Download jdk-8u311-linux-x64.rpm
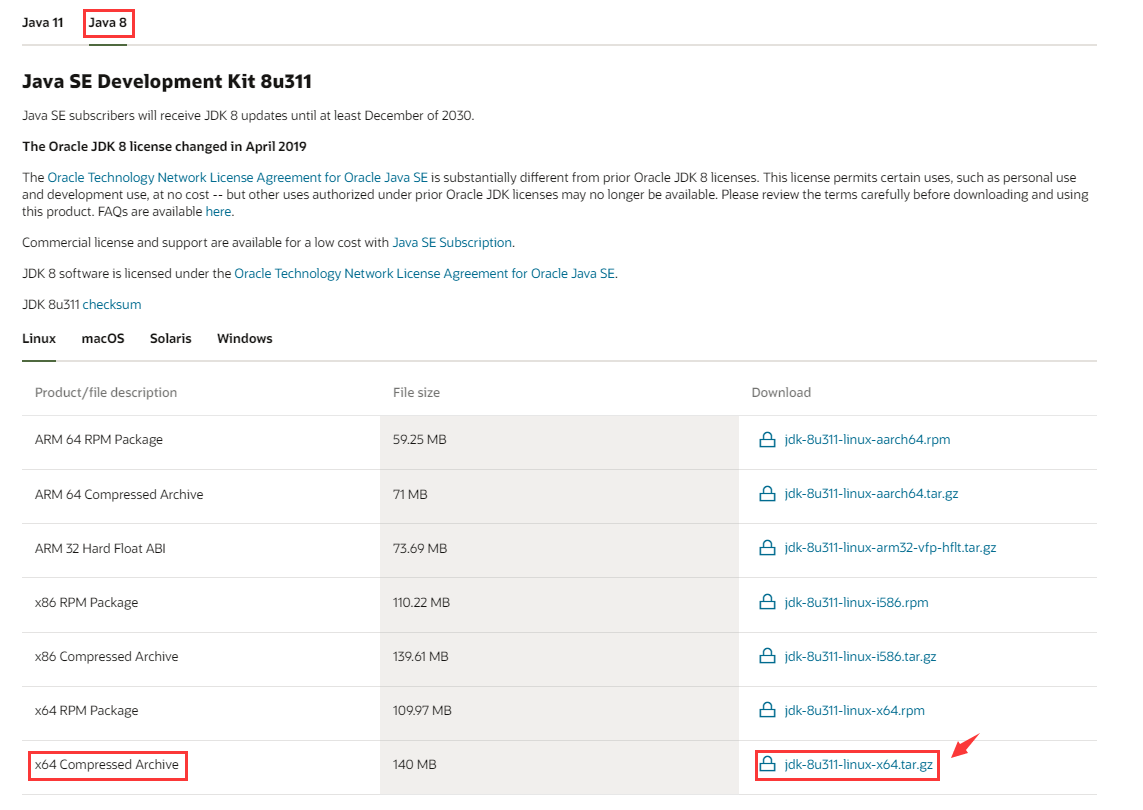The image size is (1143, 810). (854, 710)
